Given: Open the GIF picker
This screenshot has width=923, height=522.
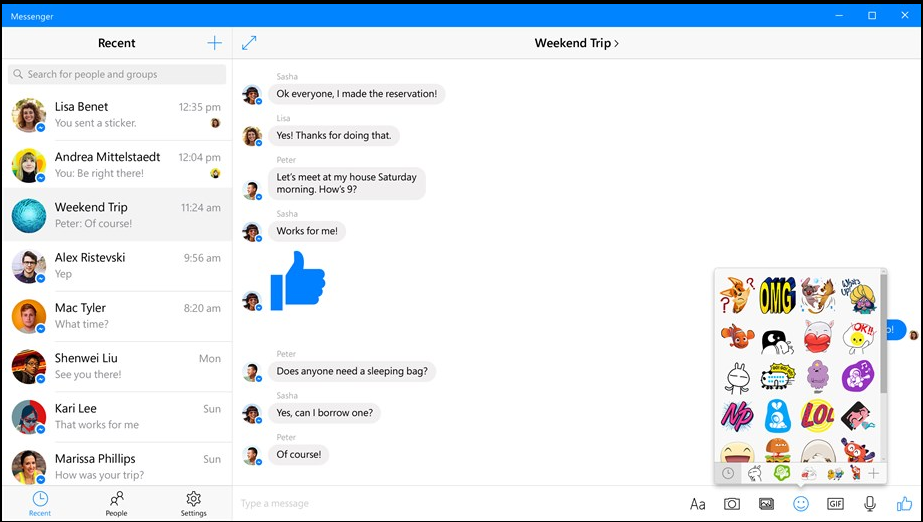Looking at the screenshot, I should (x=835, y=504).
